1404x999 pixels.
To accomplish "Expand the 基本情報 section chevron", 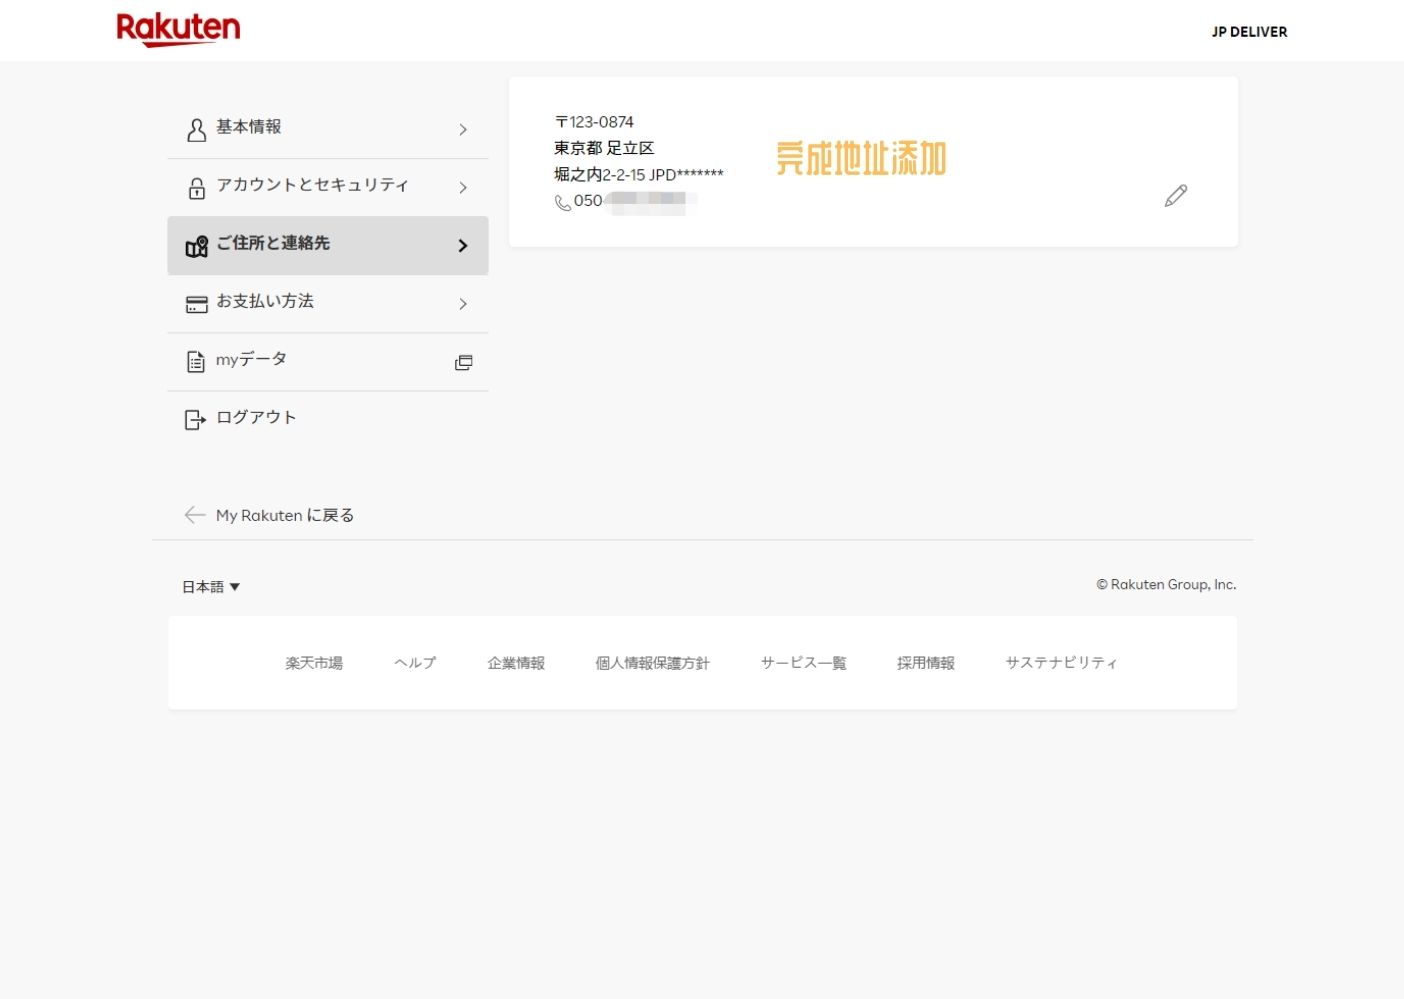I will pyautogui.click(x=462, y=129).
